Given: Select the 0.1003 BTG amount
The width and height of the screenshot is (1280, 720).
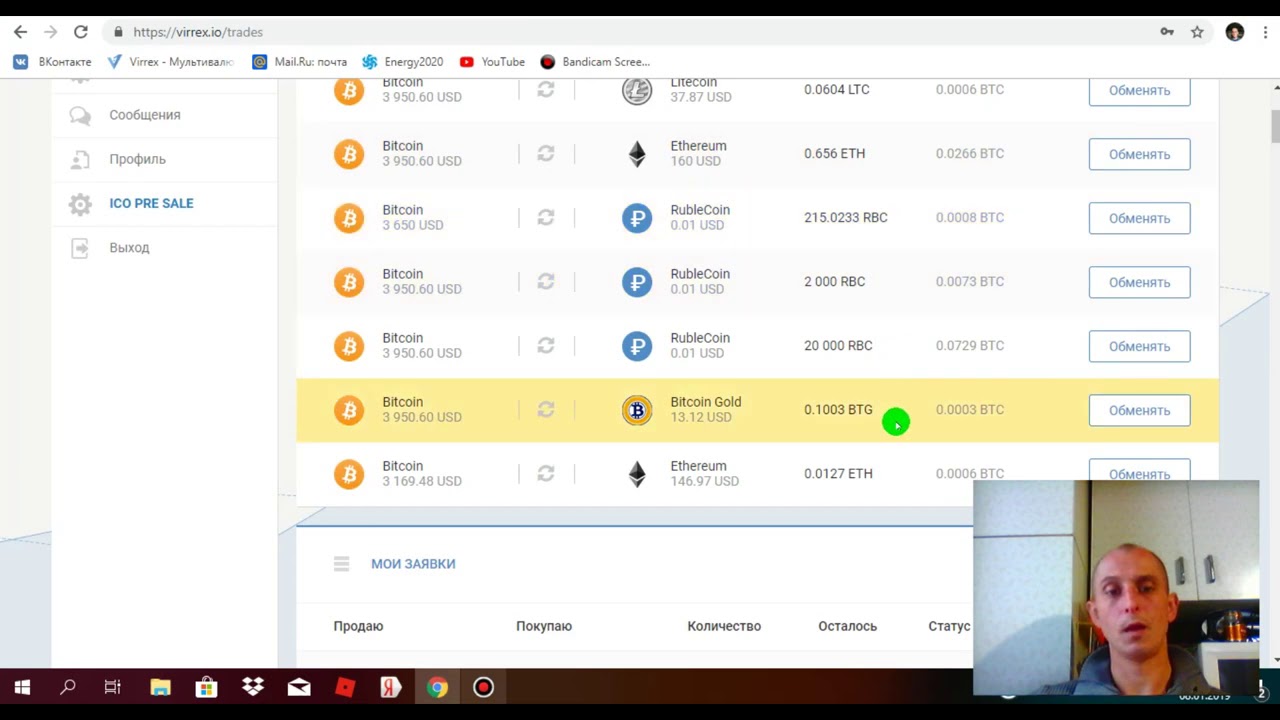Looking at the screenshot, I should [x=838, y=410].
